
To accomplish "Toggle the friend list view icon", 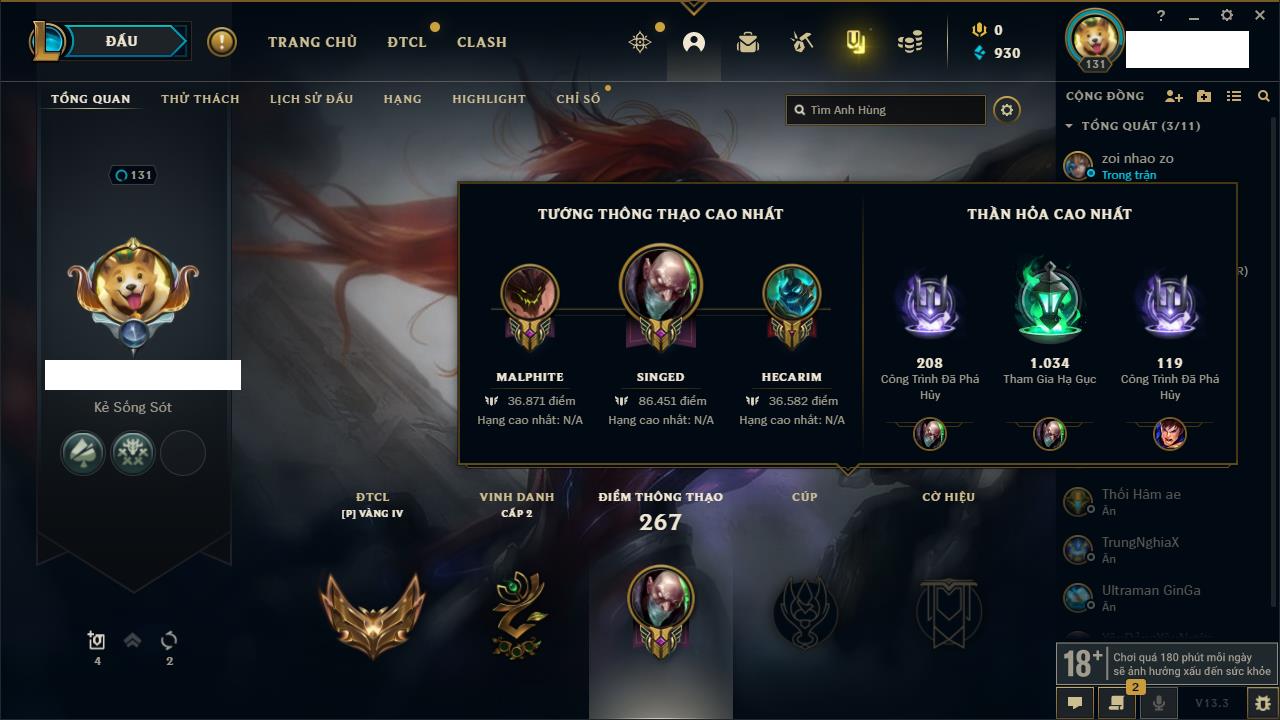I will (x=1234, y=96).
